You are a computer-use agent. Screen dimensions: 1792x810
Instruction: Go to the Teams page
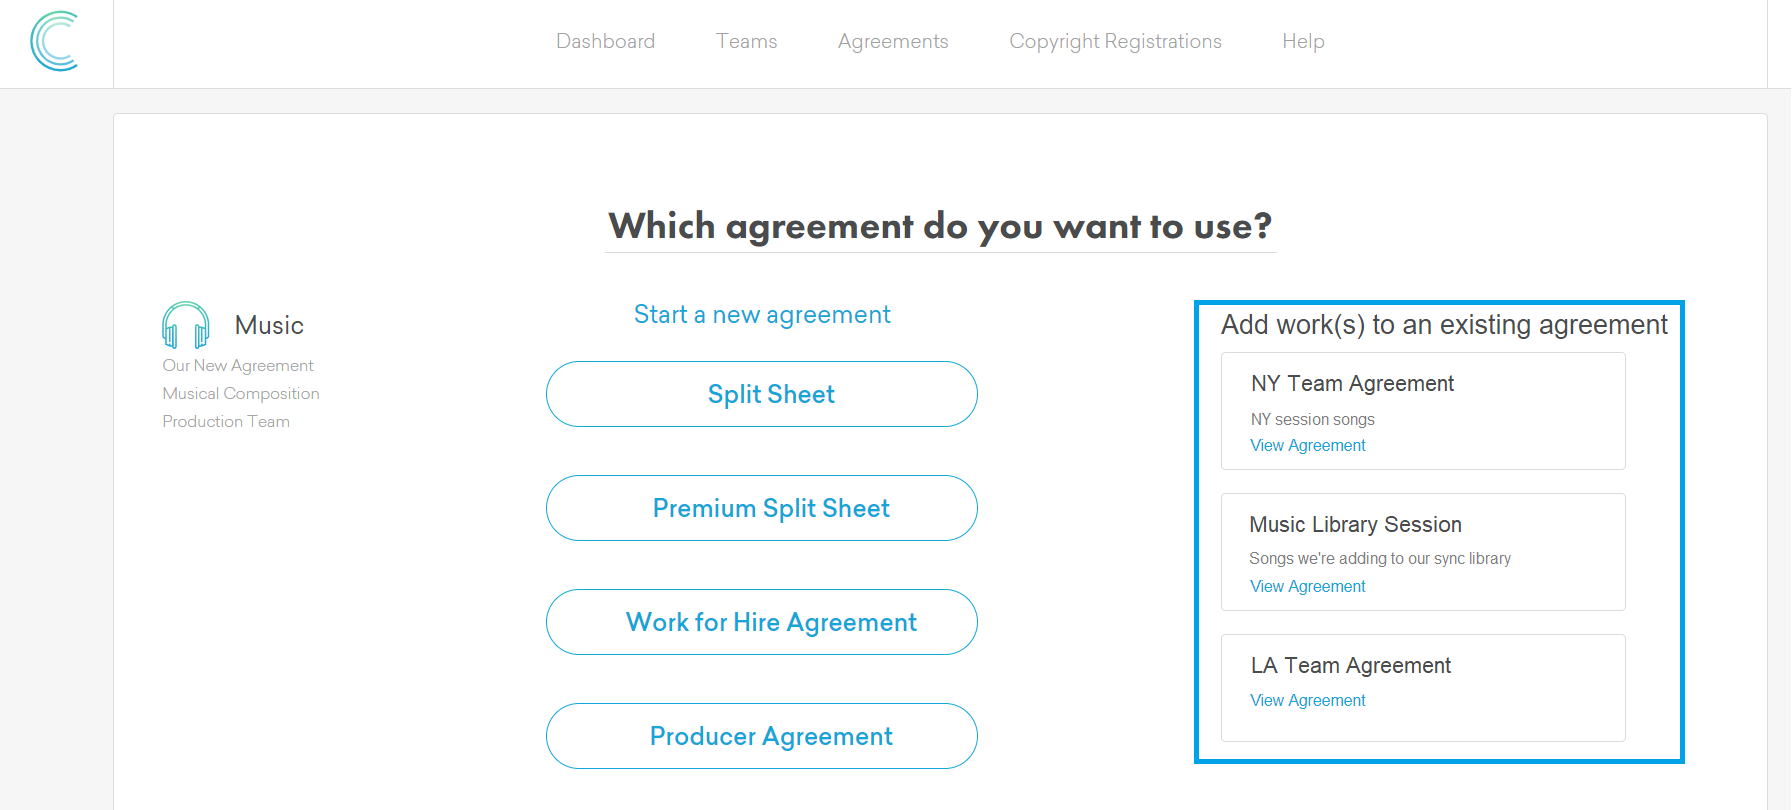746,41
